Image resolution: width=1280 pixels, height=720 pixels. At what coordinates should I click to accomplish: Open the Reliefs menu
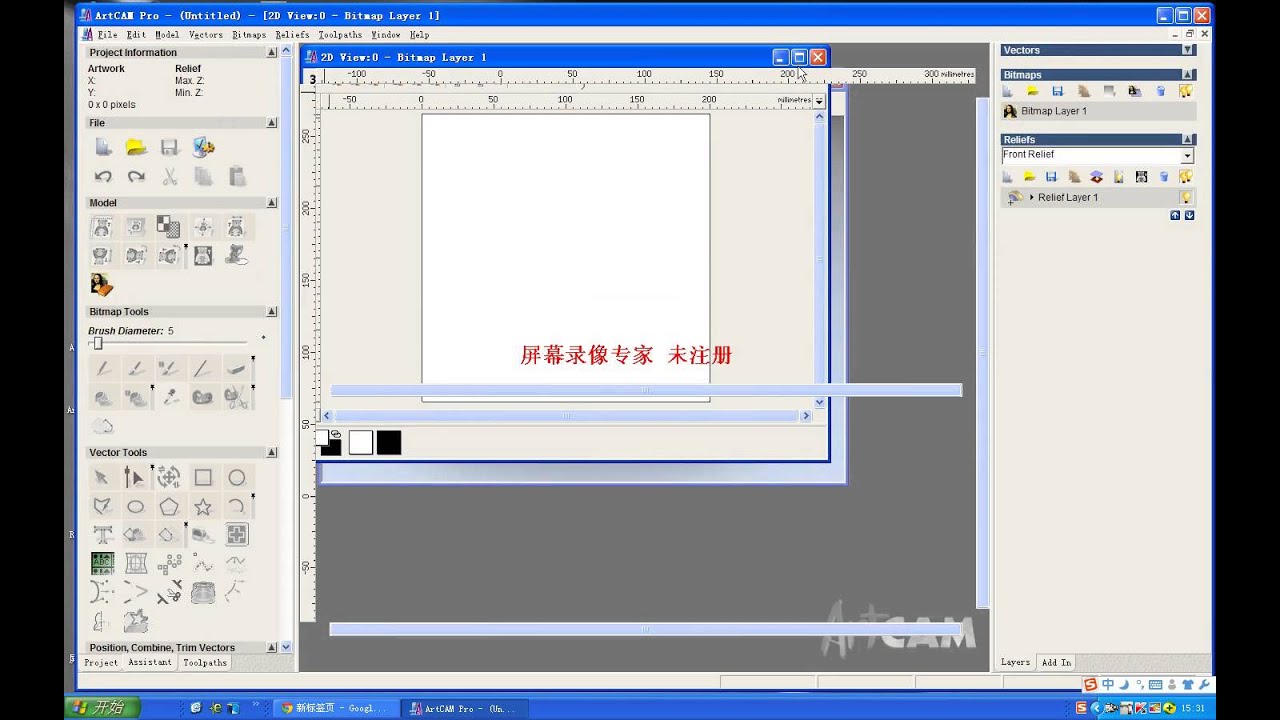[292, 35]
